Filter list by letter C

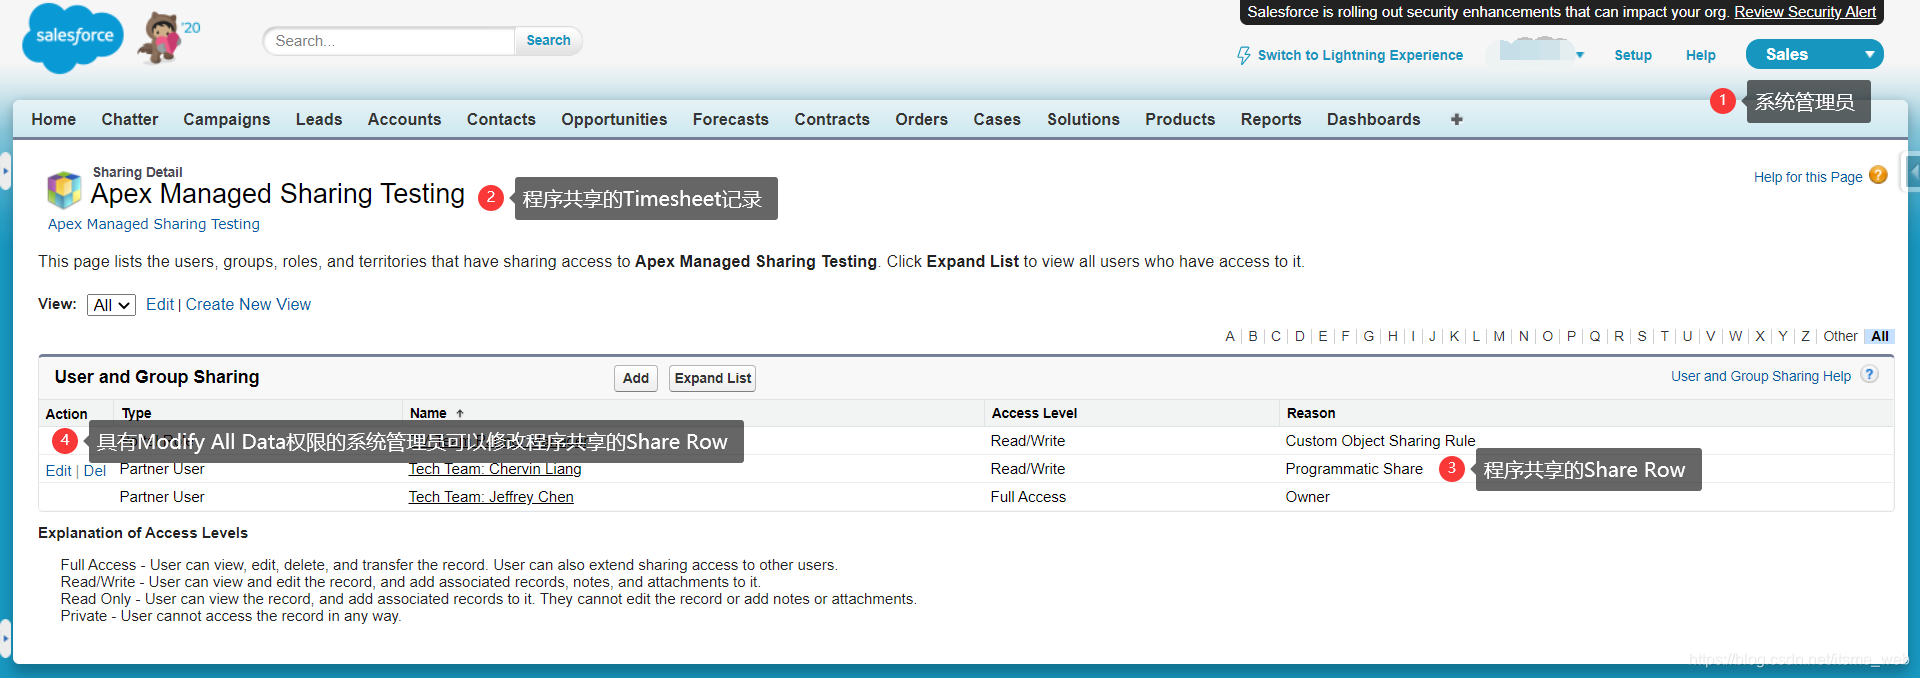point(1276,336)
